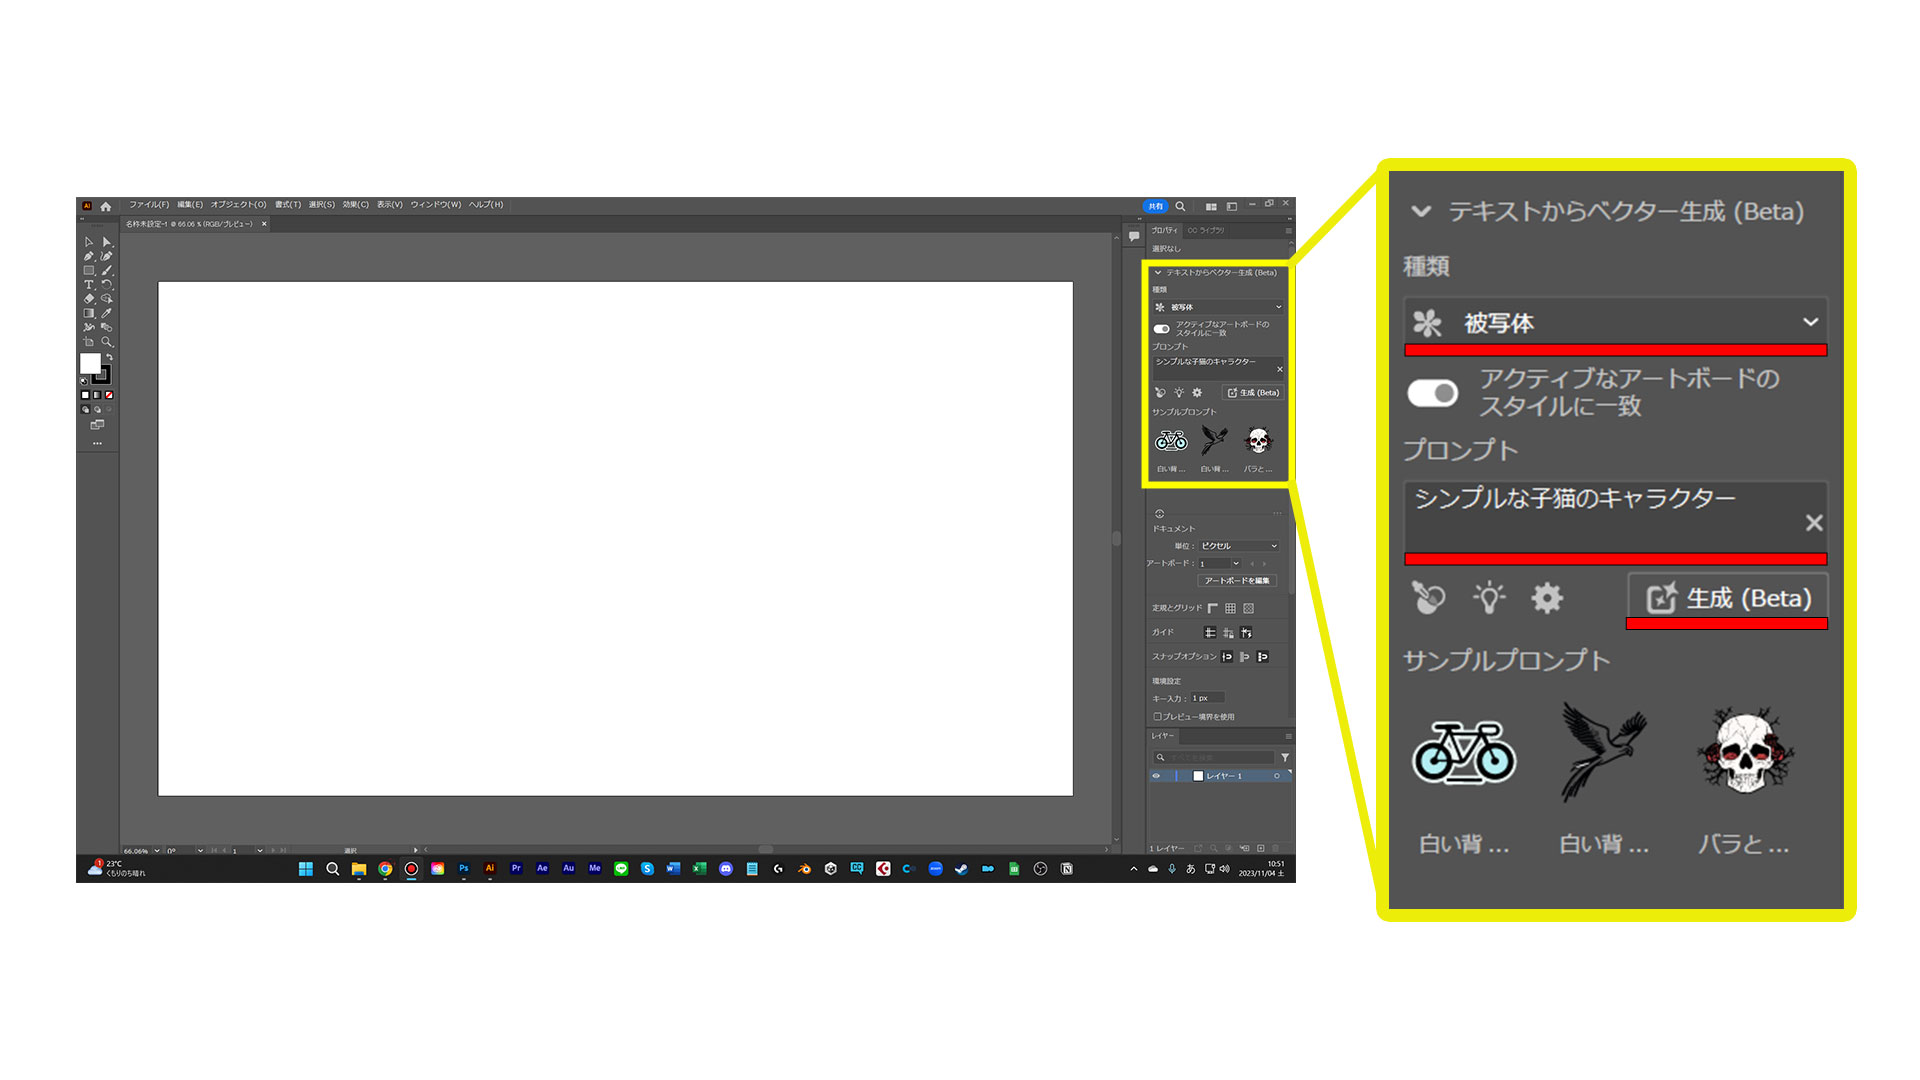Switch to the CC ライブラリ tab
1920x1080 pixels.
(1206, 231)
